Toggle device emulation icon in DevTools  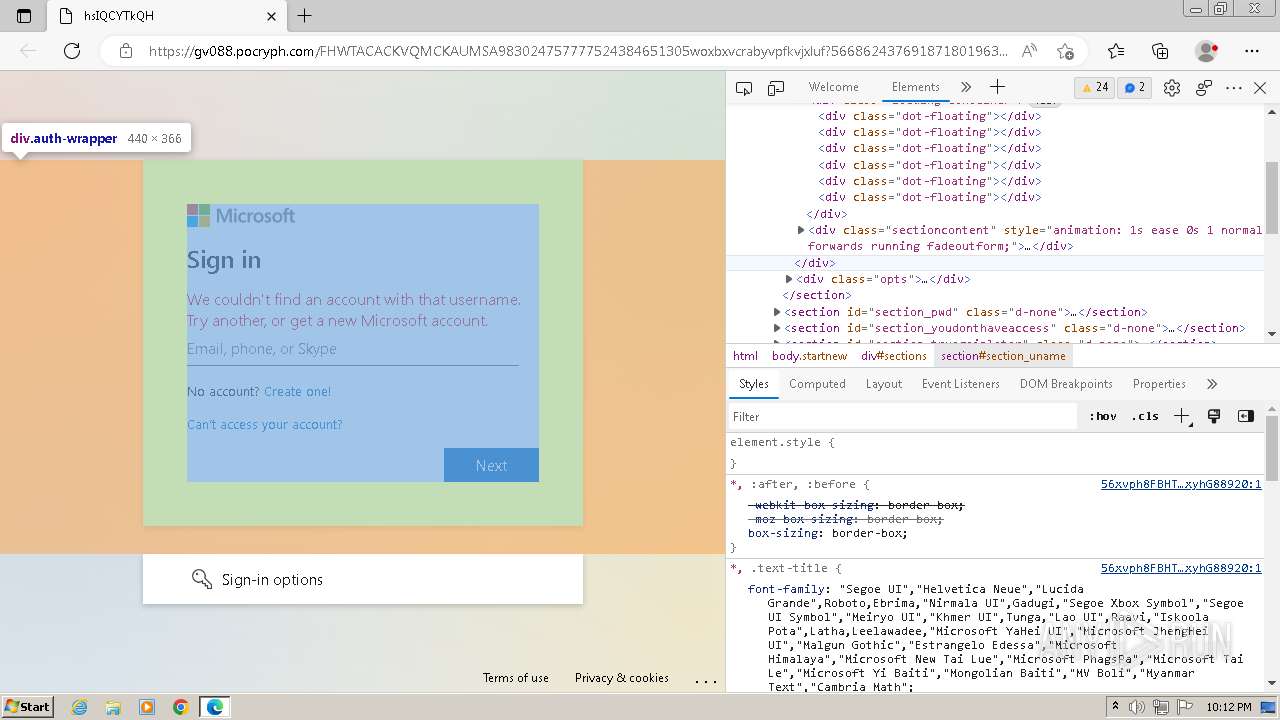(776, 88)
